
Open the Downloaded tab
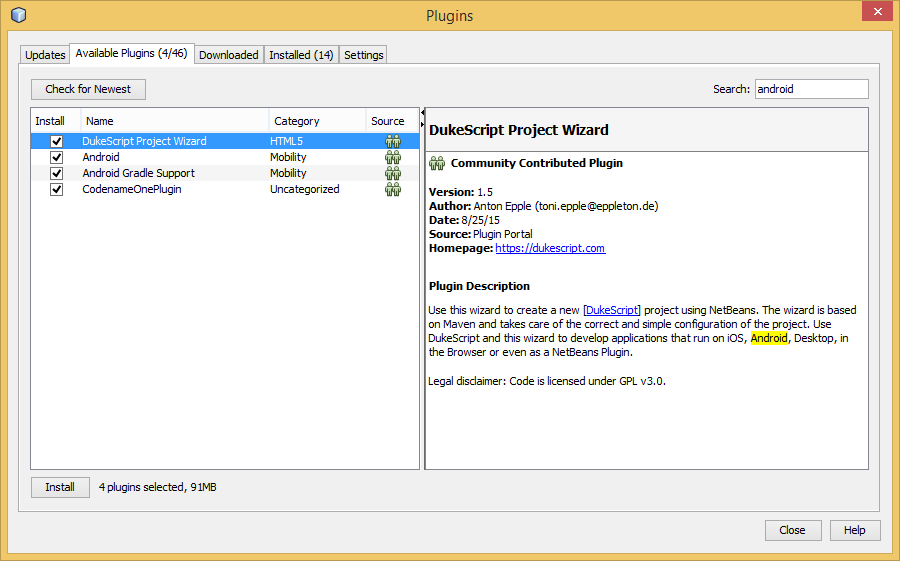[228, 55]
